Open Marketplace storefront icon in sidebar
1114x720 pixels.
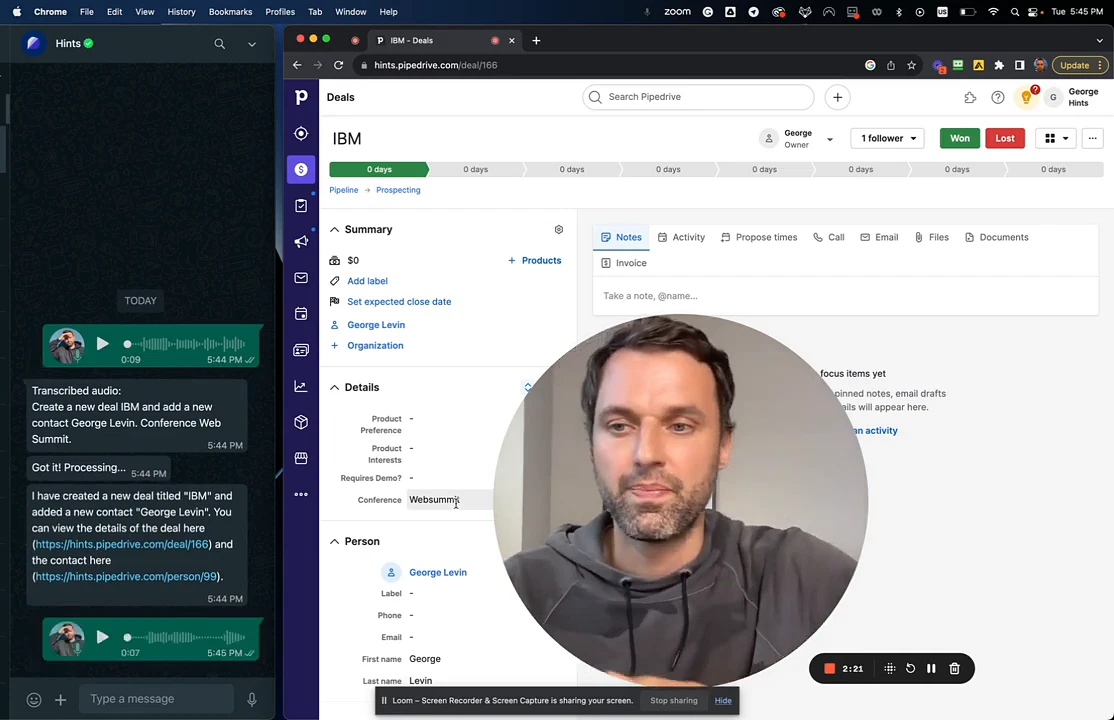click(301, 458)
